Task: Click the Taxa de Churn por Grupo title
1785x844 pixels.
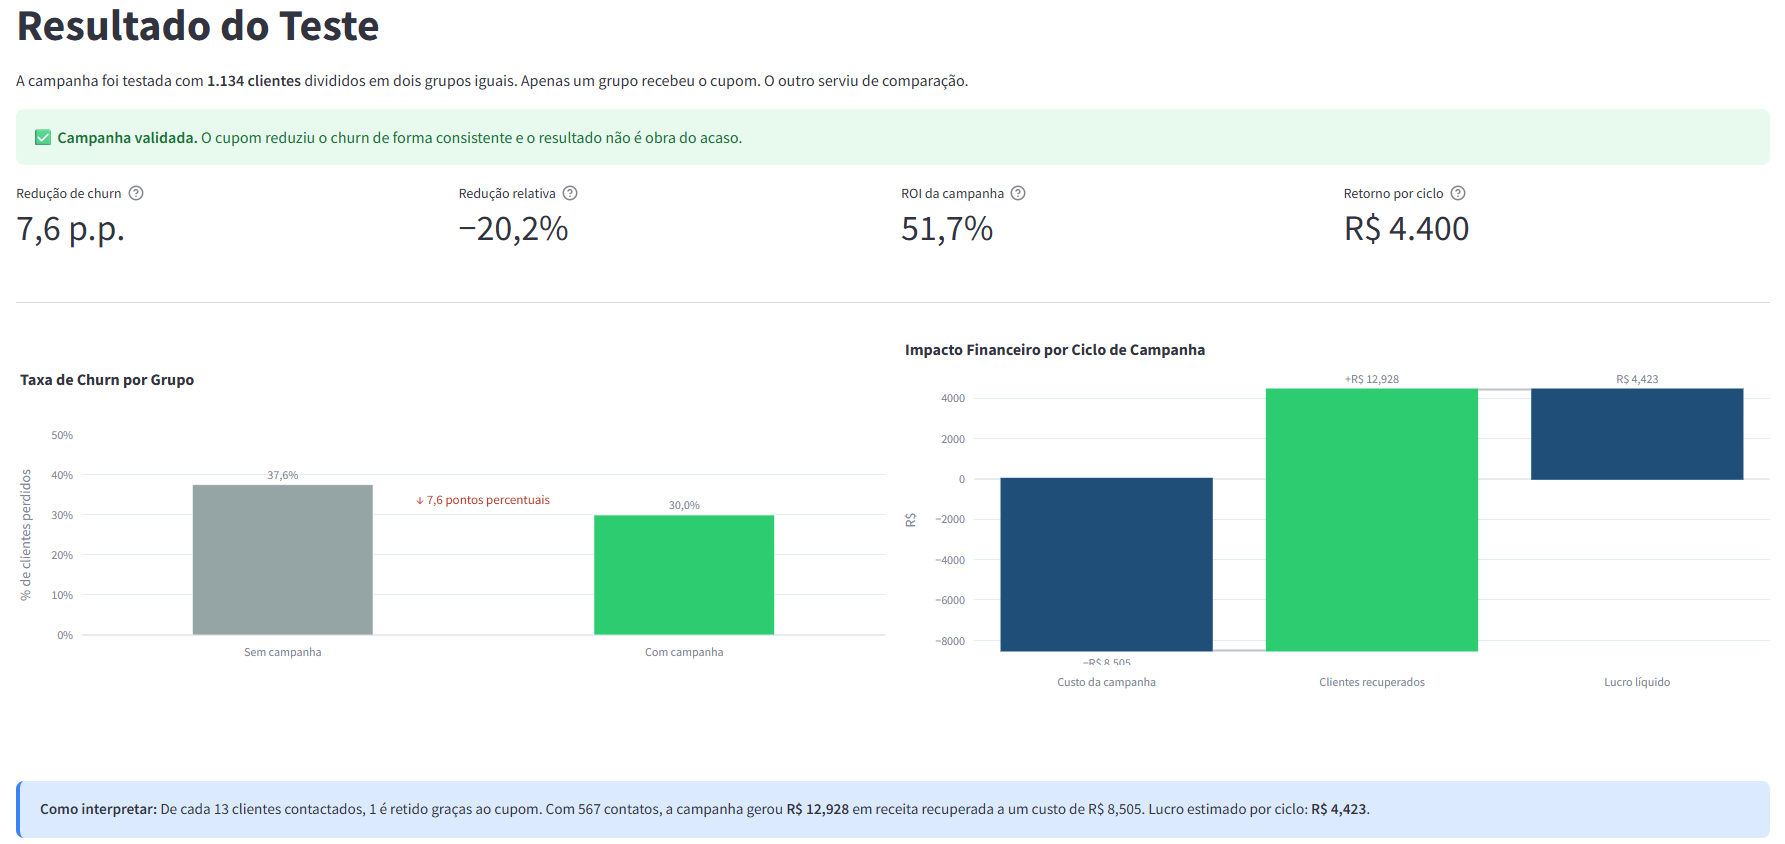Action: 107,380
